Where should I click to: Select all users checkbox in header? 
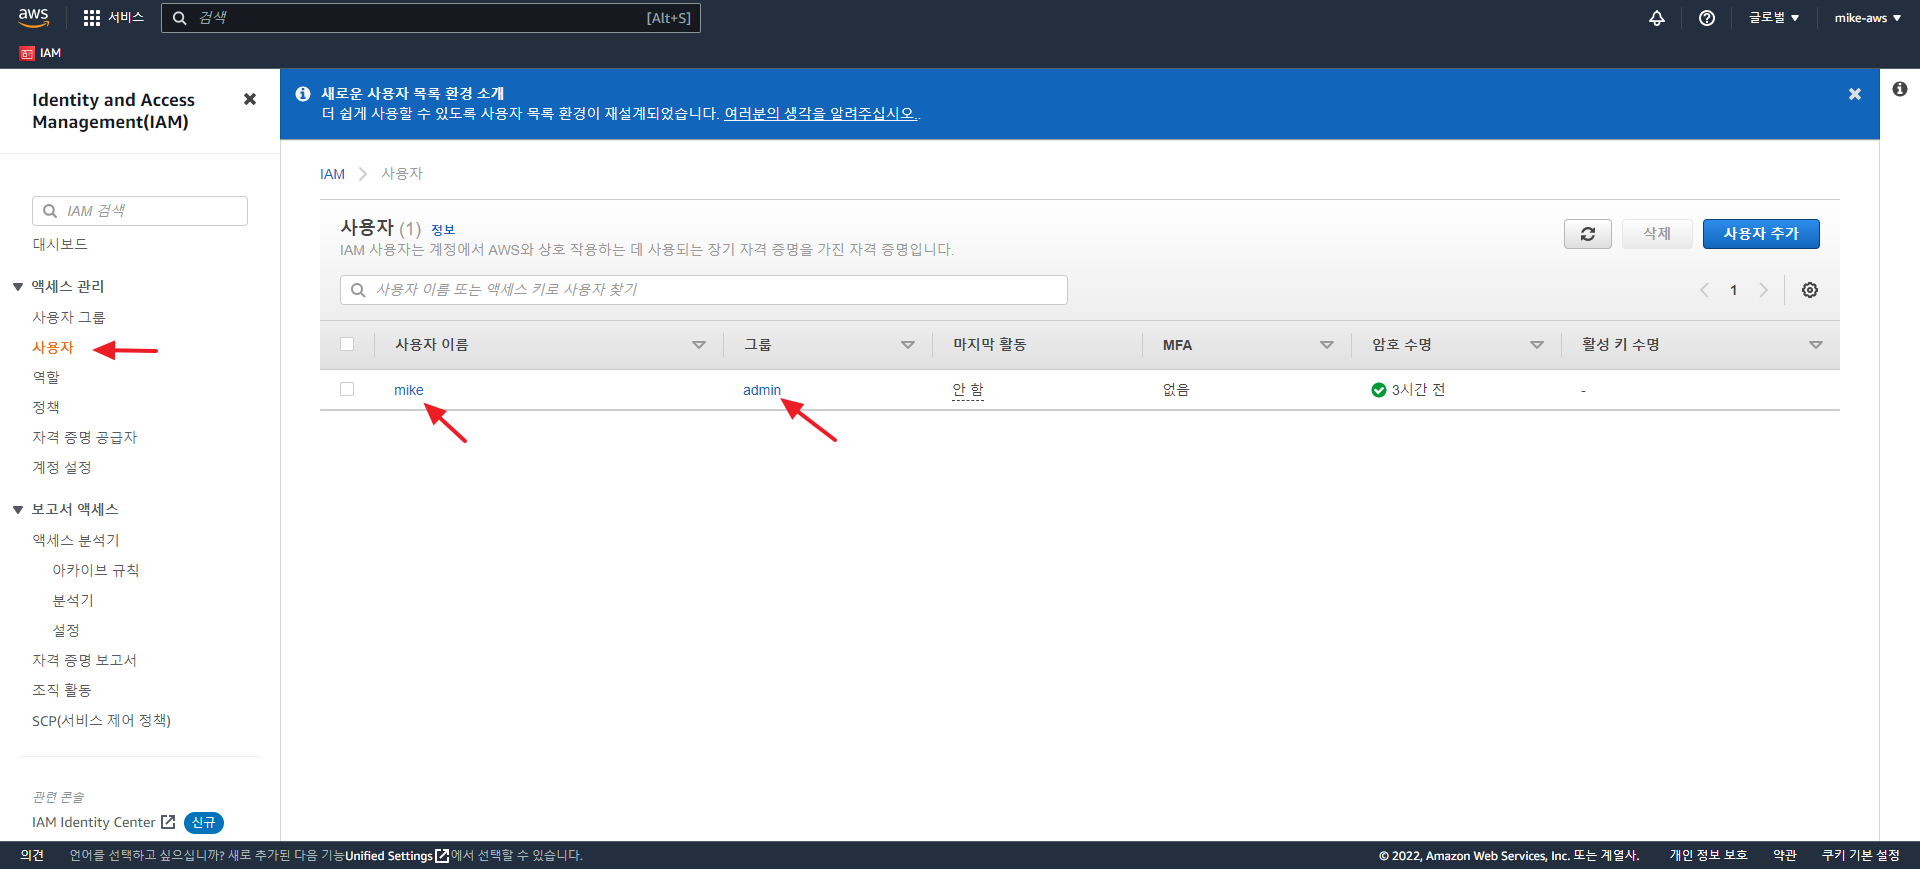click(347, 344)
